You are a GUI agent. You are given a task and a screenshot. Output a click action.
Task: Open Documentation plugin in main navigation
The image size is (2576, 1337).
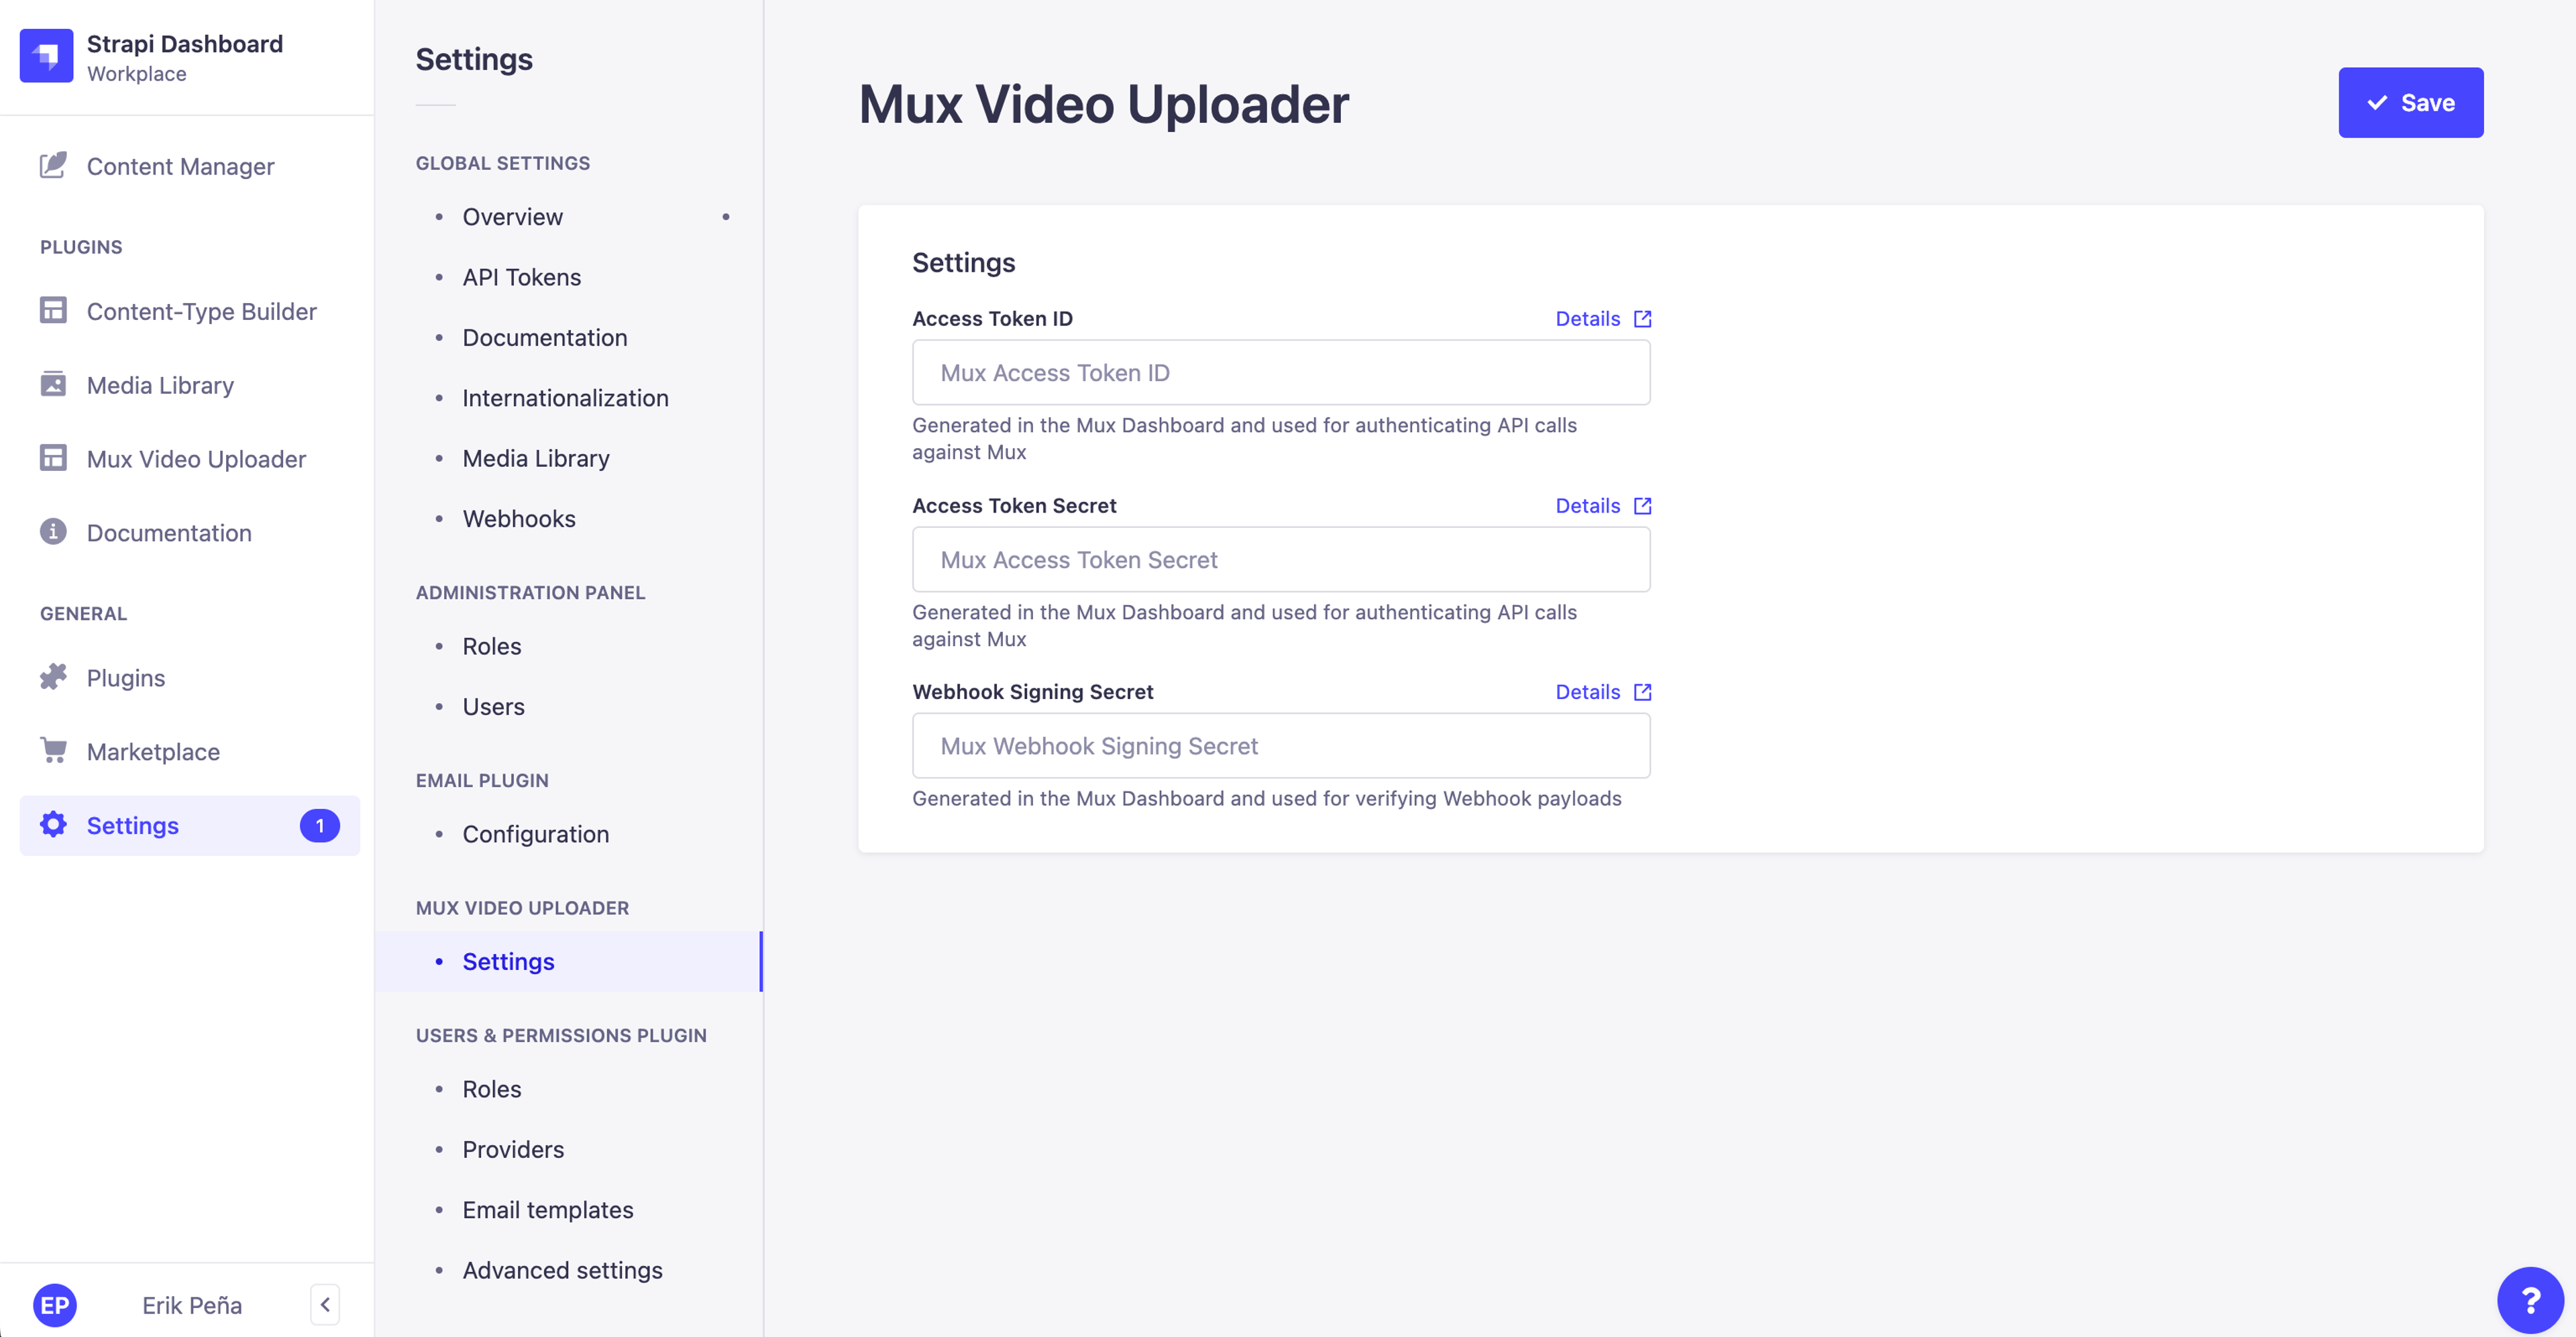click(x=189, y=533)
